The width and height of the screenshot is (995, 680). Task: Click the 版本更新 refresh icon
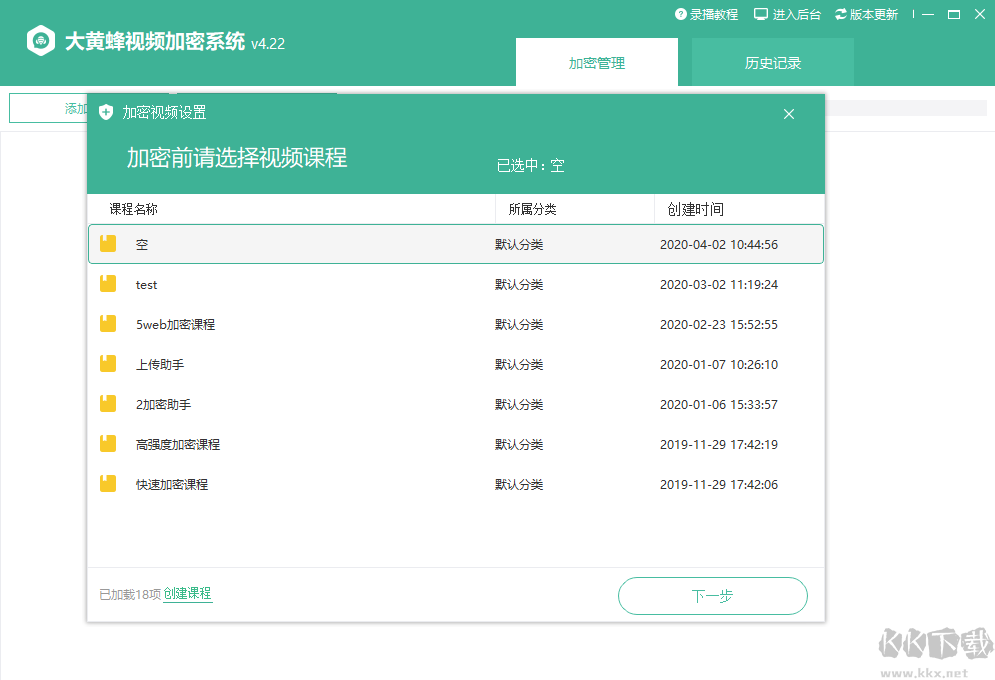pyautogui.click(x=841, y=14)
